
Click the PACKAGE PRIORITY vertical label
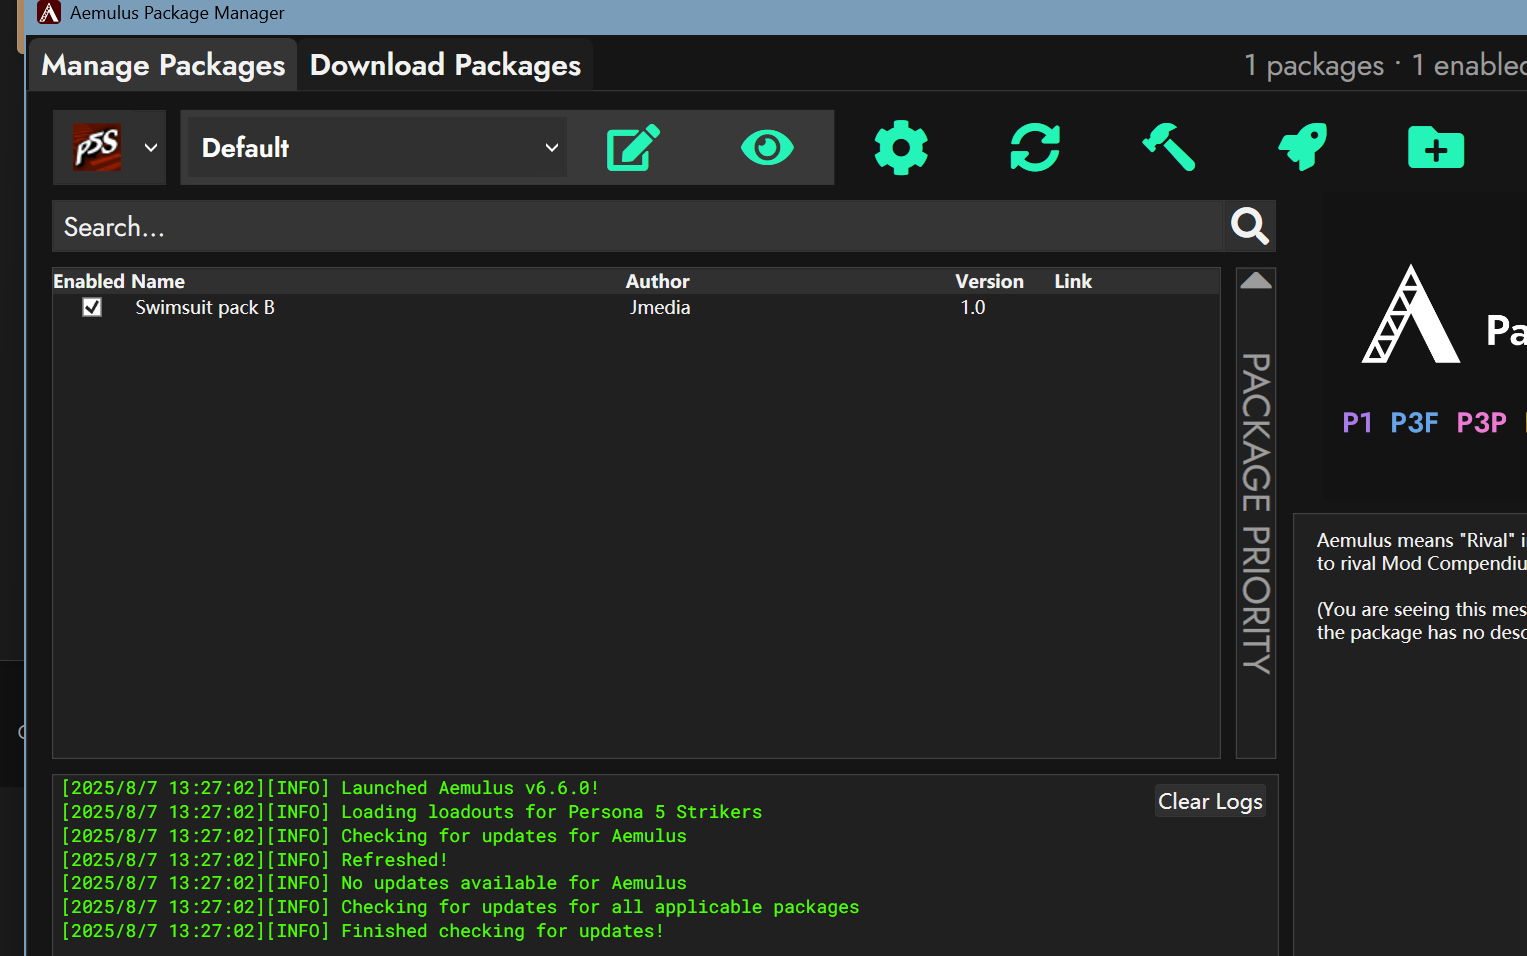(1256, 513)
